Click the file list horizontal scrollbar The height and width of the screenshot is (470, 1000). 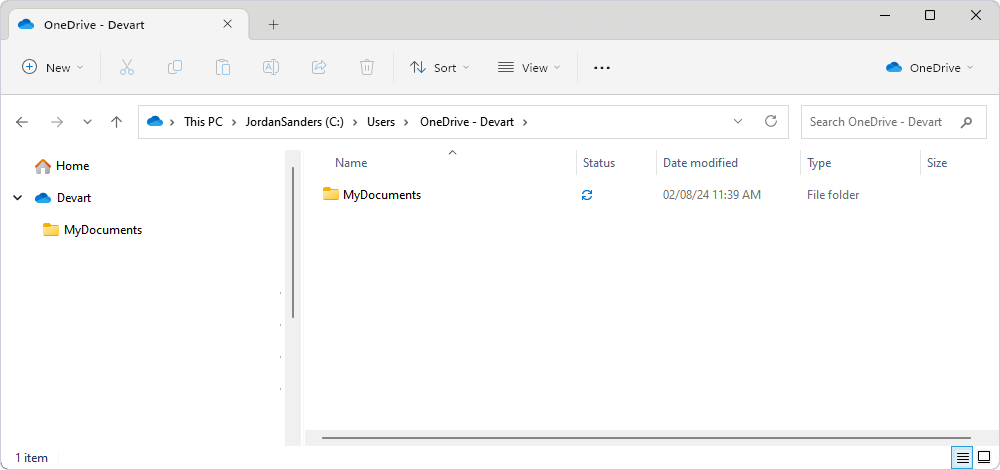(646, 438)
